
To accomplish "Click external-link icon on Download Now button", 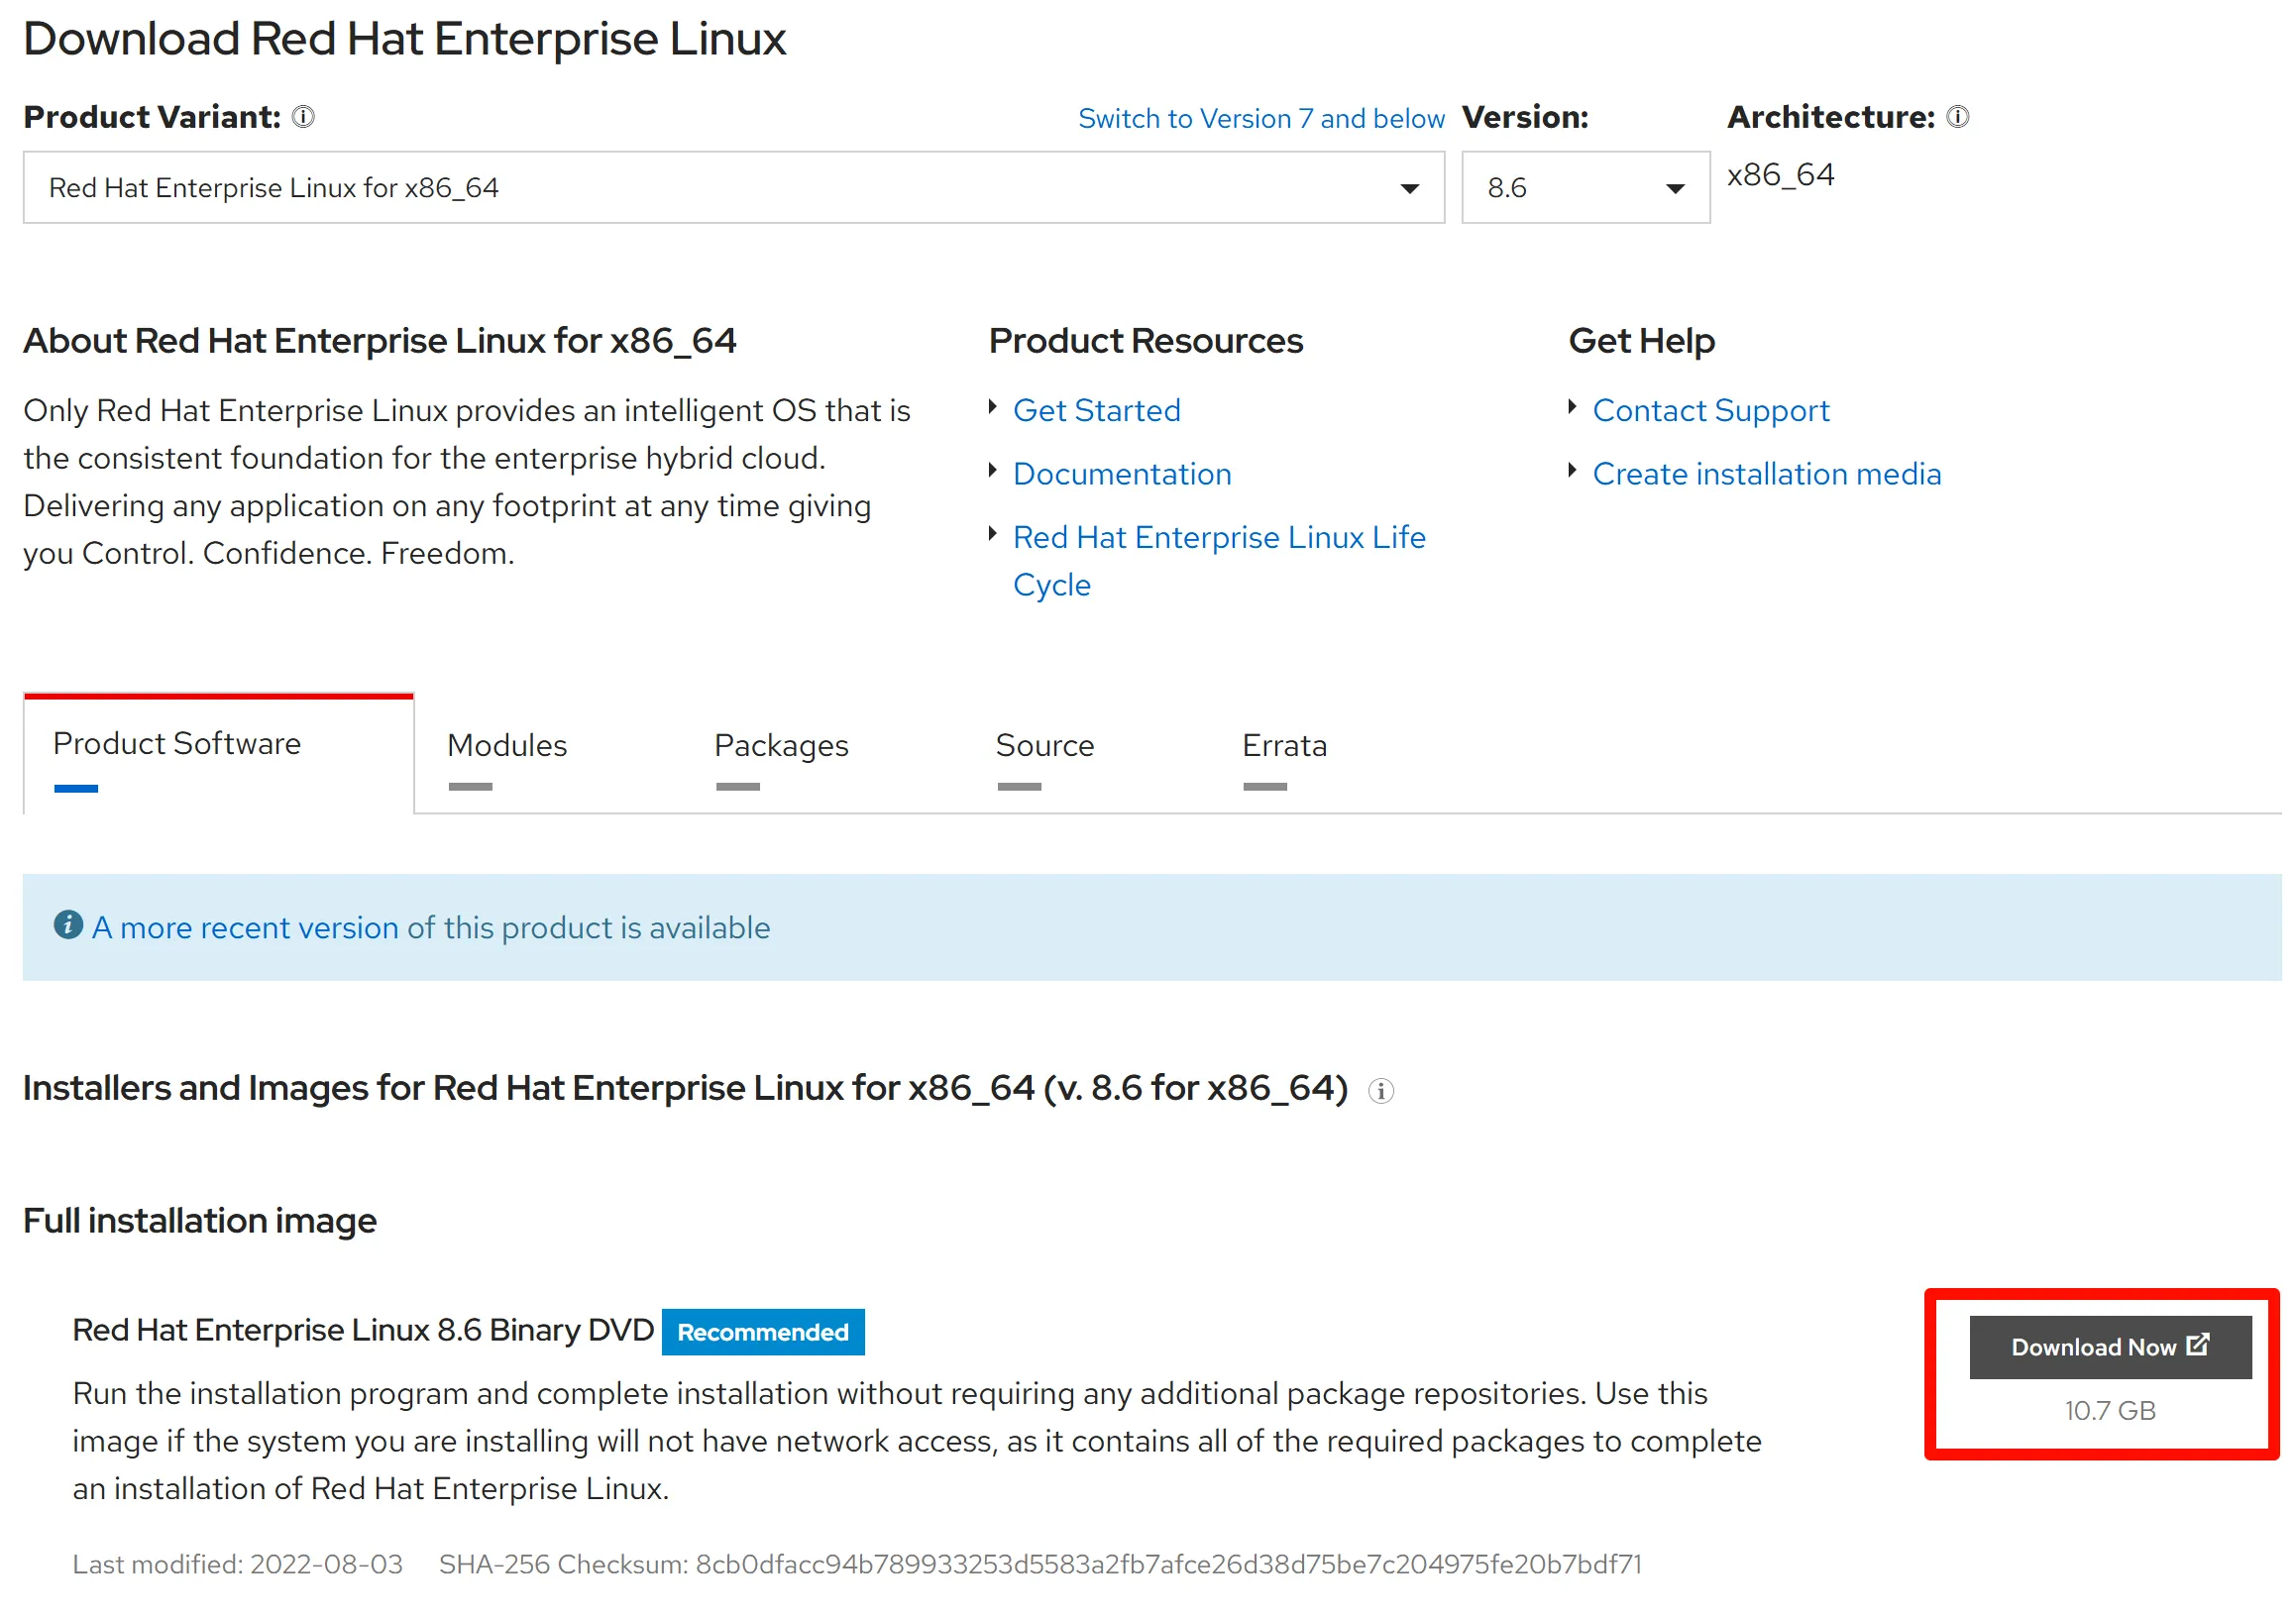I will click(x=2198, y=1345).
